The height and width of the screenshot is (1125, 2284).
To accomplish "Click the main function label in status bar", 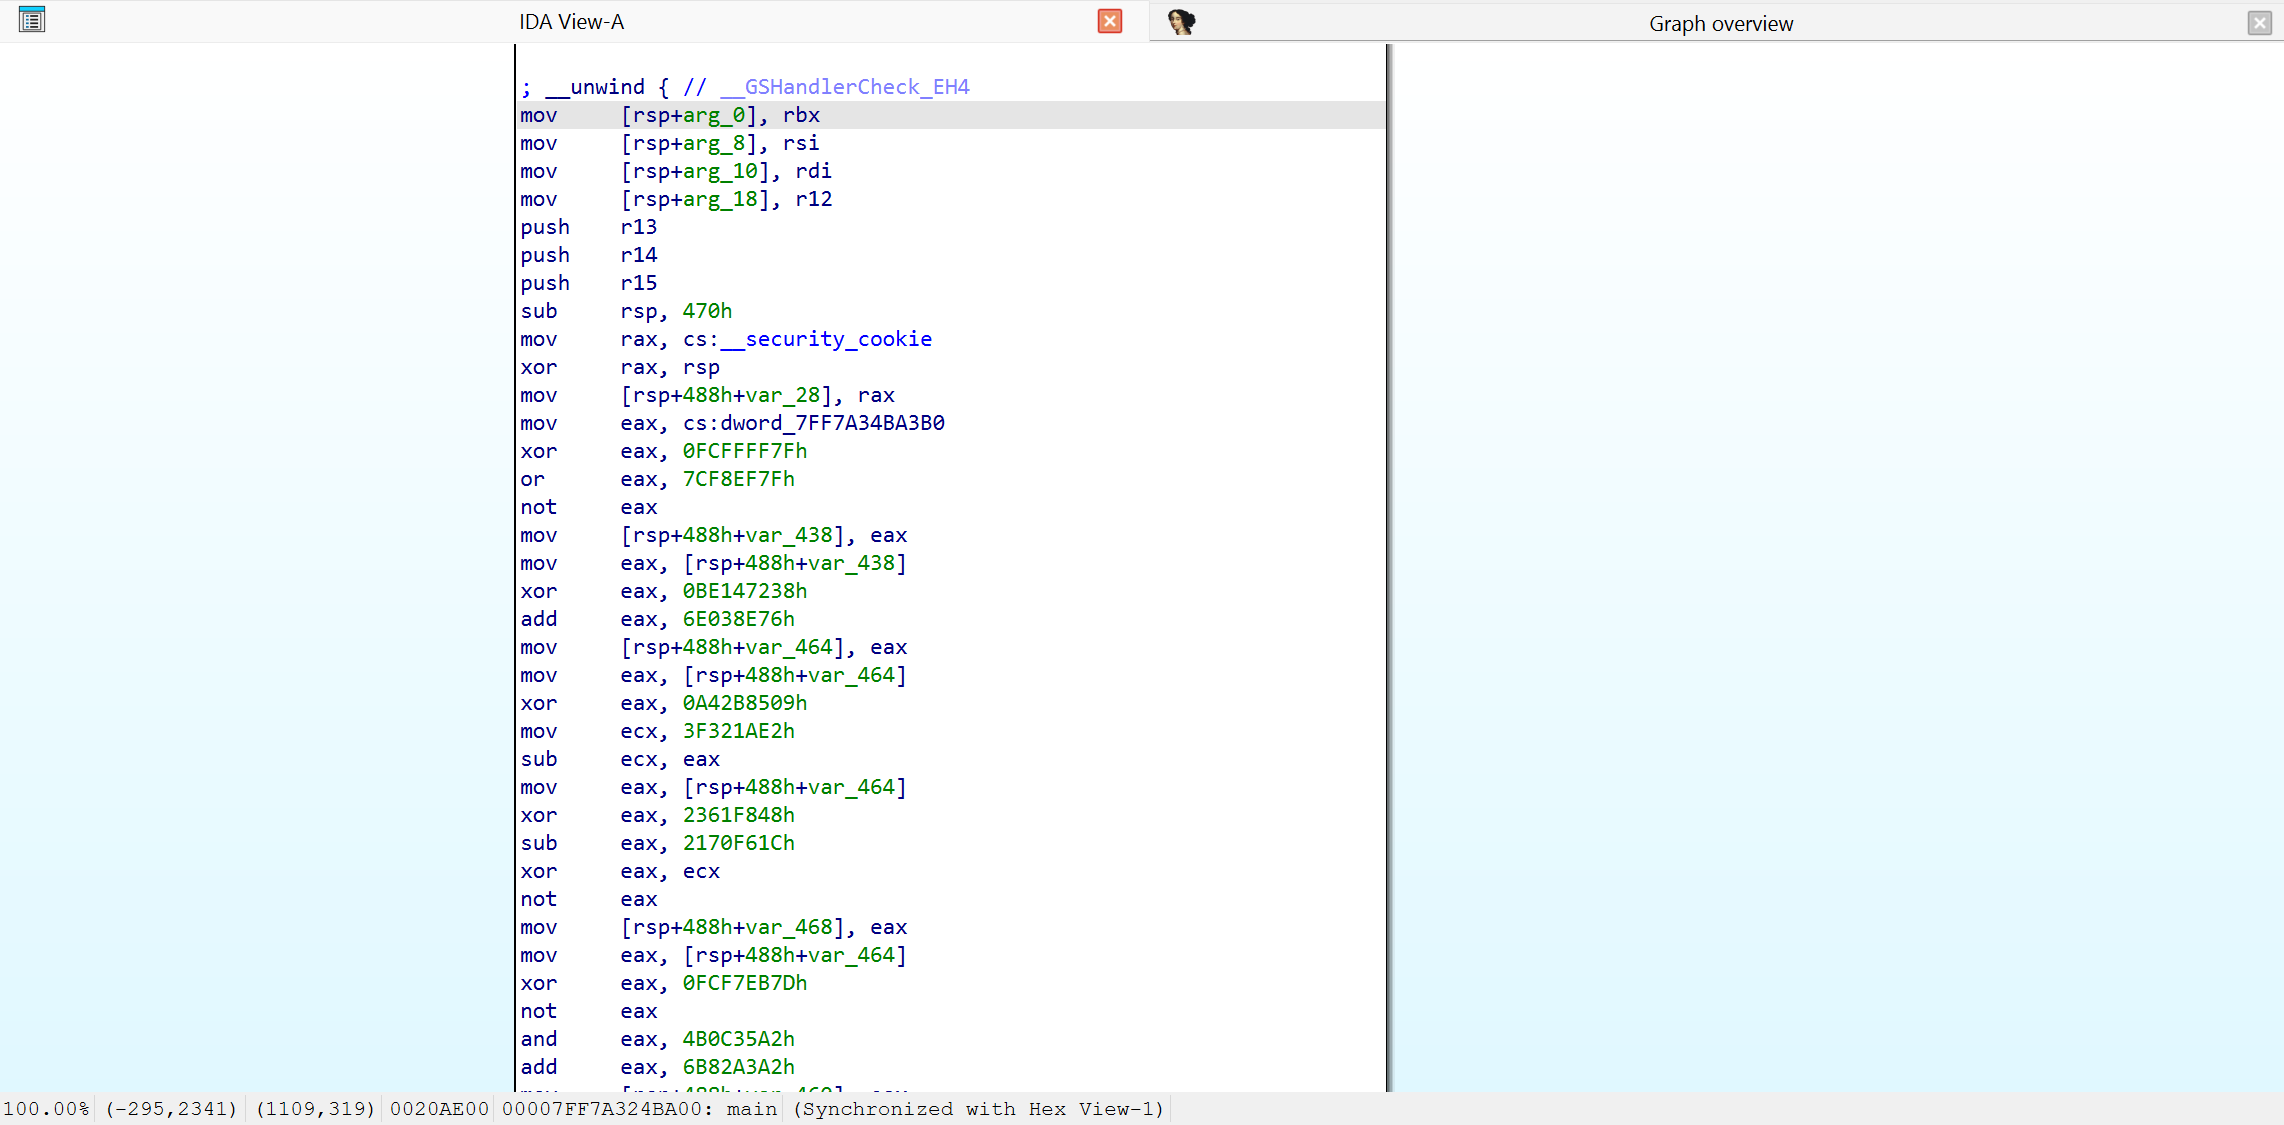I will tap(752, 1108).
